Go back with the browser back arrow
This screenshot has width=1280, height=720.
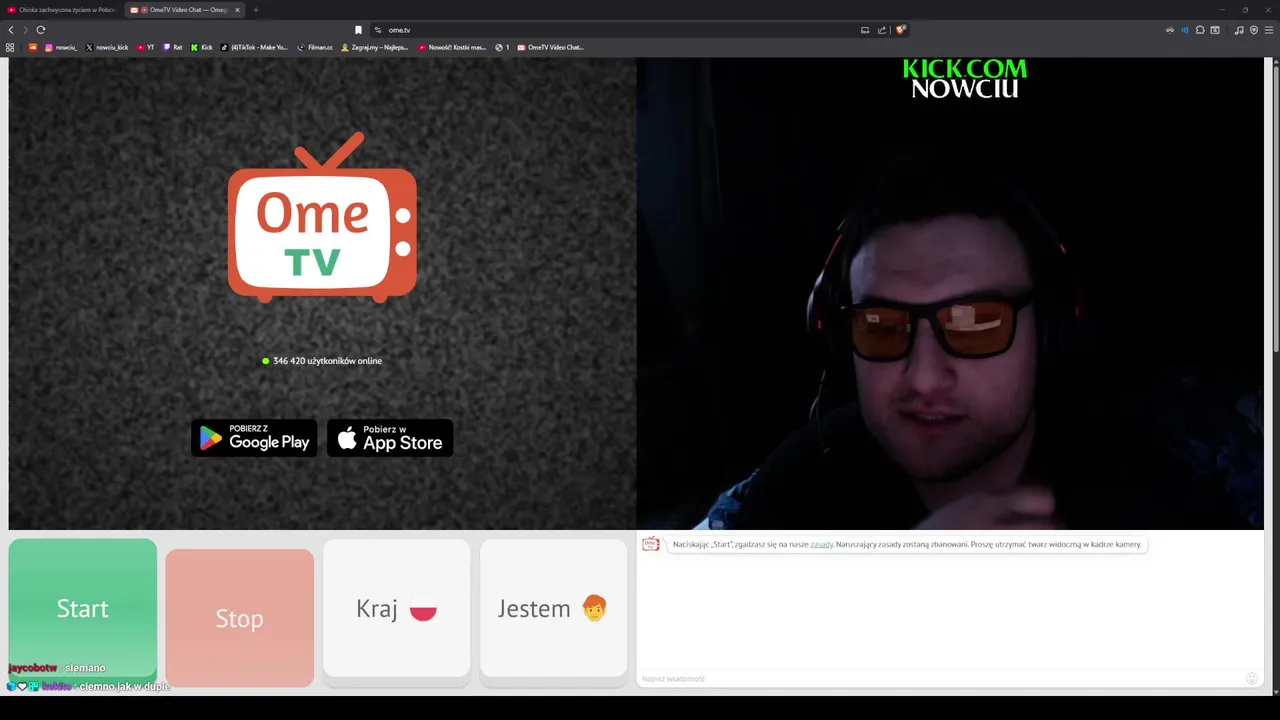[11, 30]
